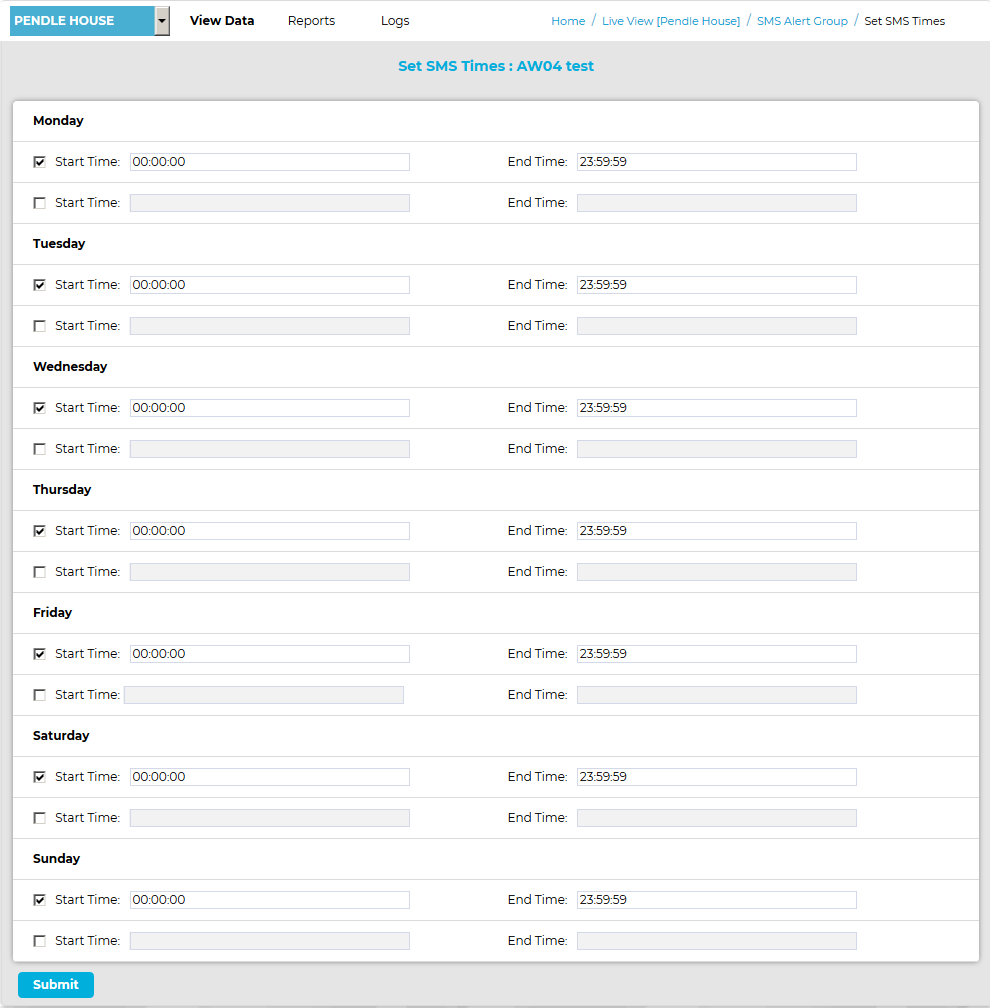
Task: Click Sunday second empty Start Time field
Action: pyautogui.click(x=270, y=941)
